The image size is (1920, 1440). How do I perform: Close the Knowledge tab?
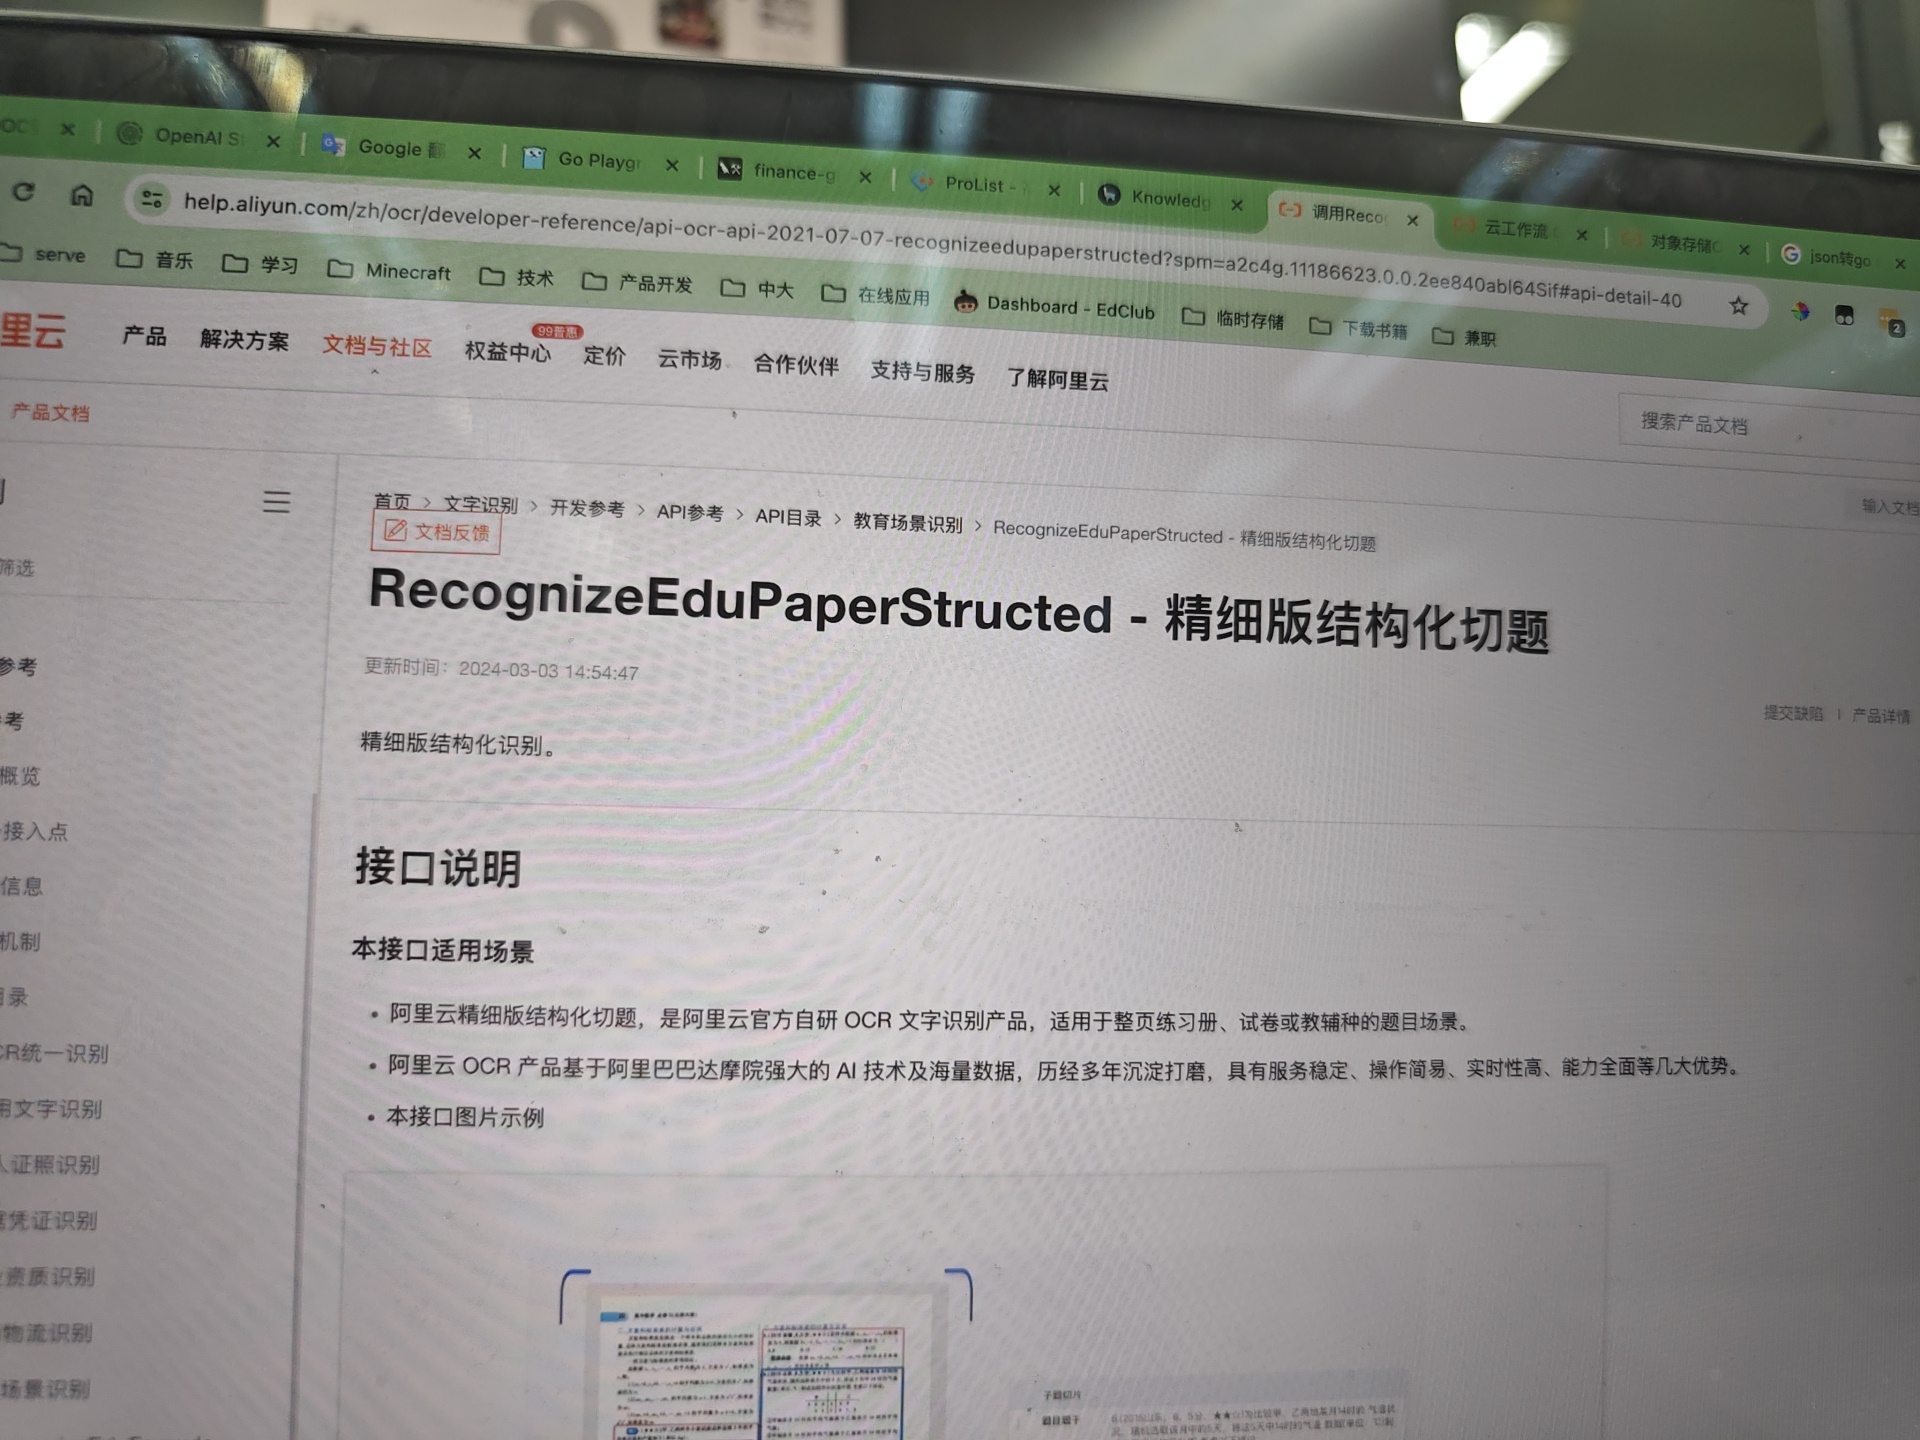(1237, 204)
